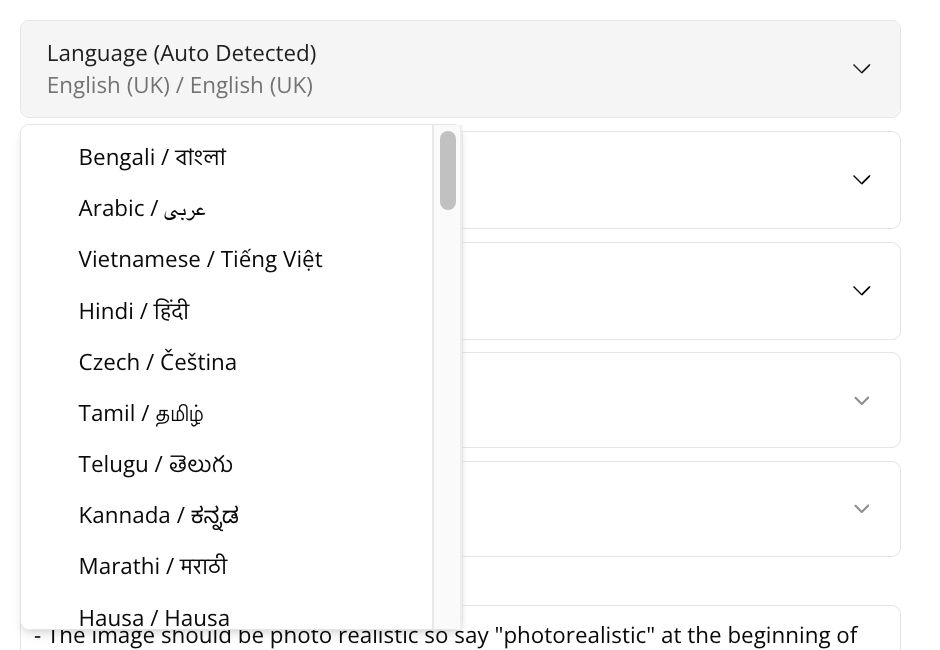Select Marathi language option
940x650 pixels.
pyautogui.click(x=152, y=566)
